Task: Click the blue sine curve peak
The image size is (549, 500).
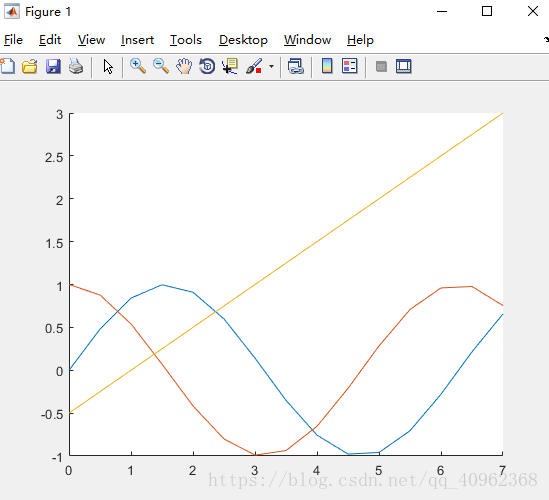Action: click(162, 285)
